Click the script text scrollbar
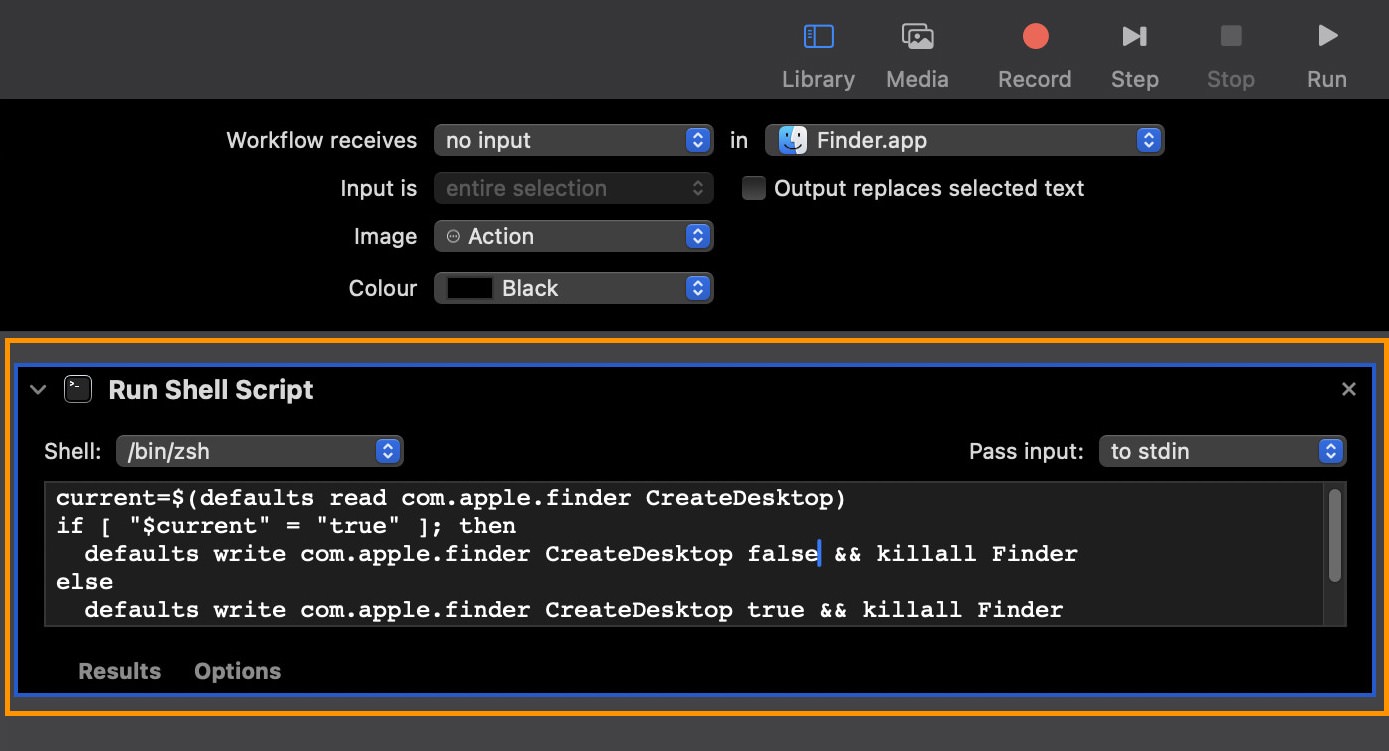Viewport: 1389px width, 751px height. click(x=1334, y=535)
